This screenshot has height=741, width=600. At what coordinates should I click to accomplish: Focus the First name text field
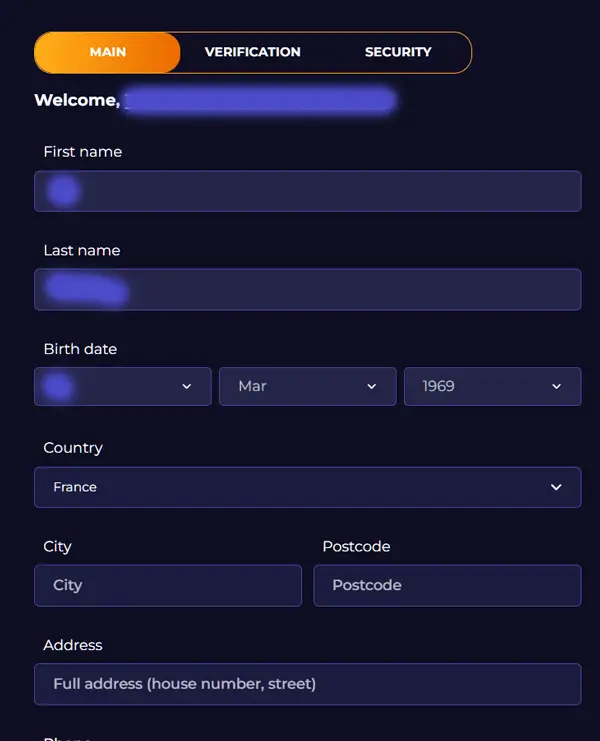pos(307,191)
